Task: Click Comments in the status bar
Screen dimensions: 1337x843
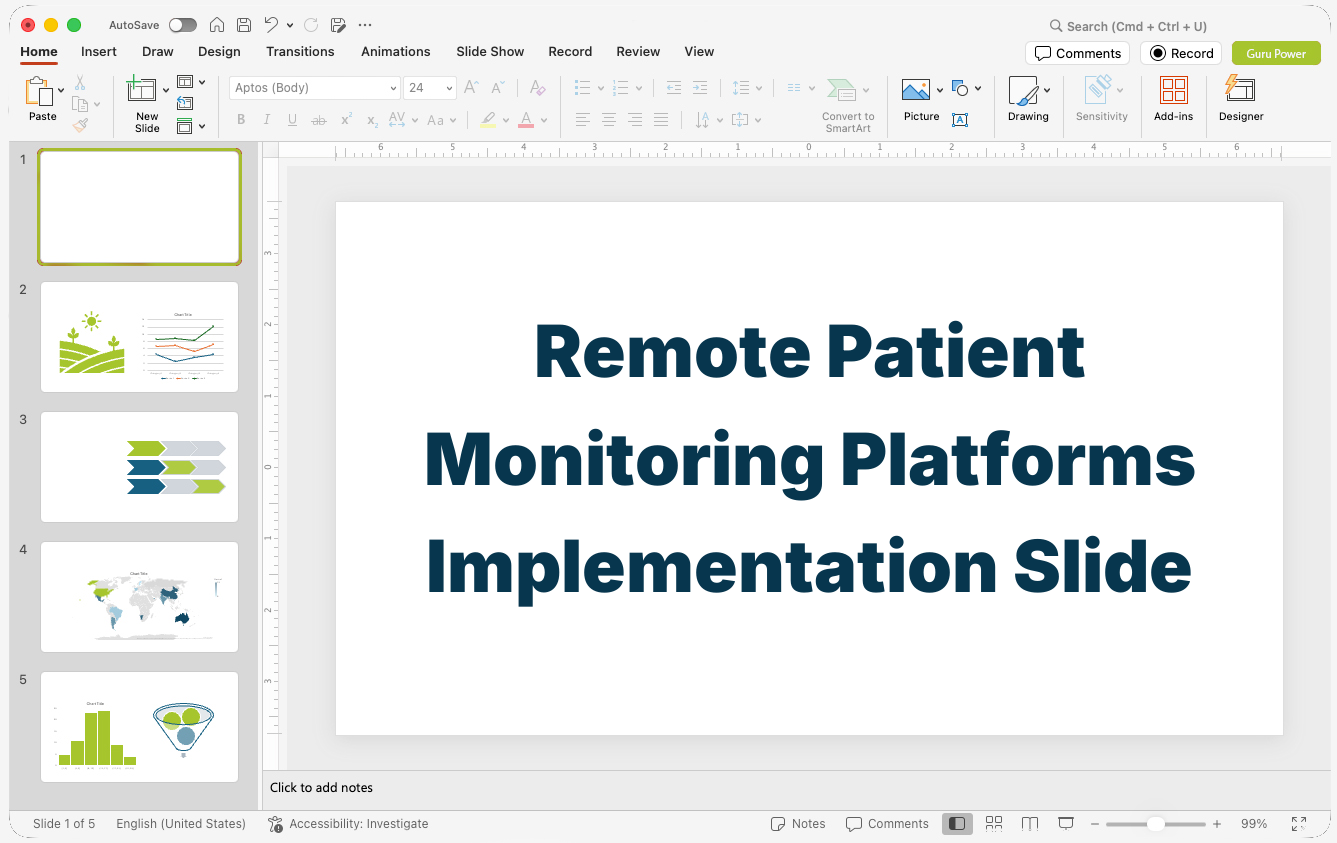Action: (x=887, y=824)
